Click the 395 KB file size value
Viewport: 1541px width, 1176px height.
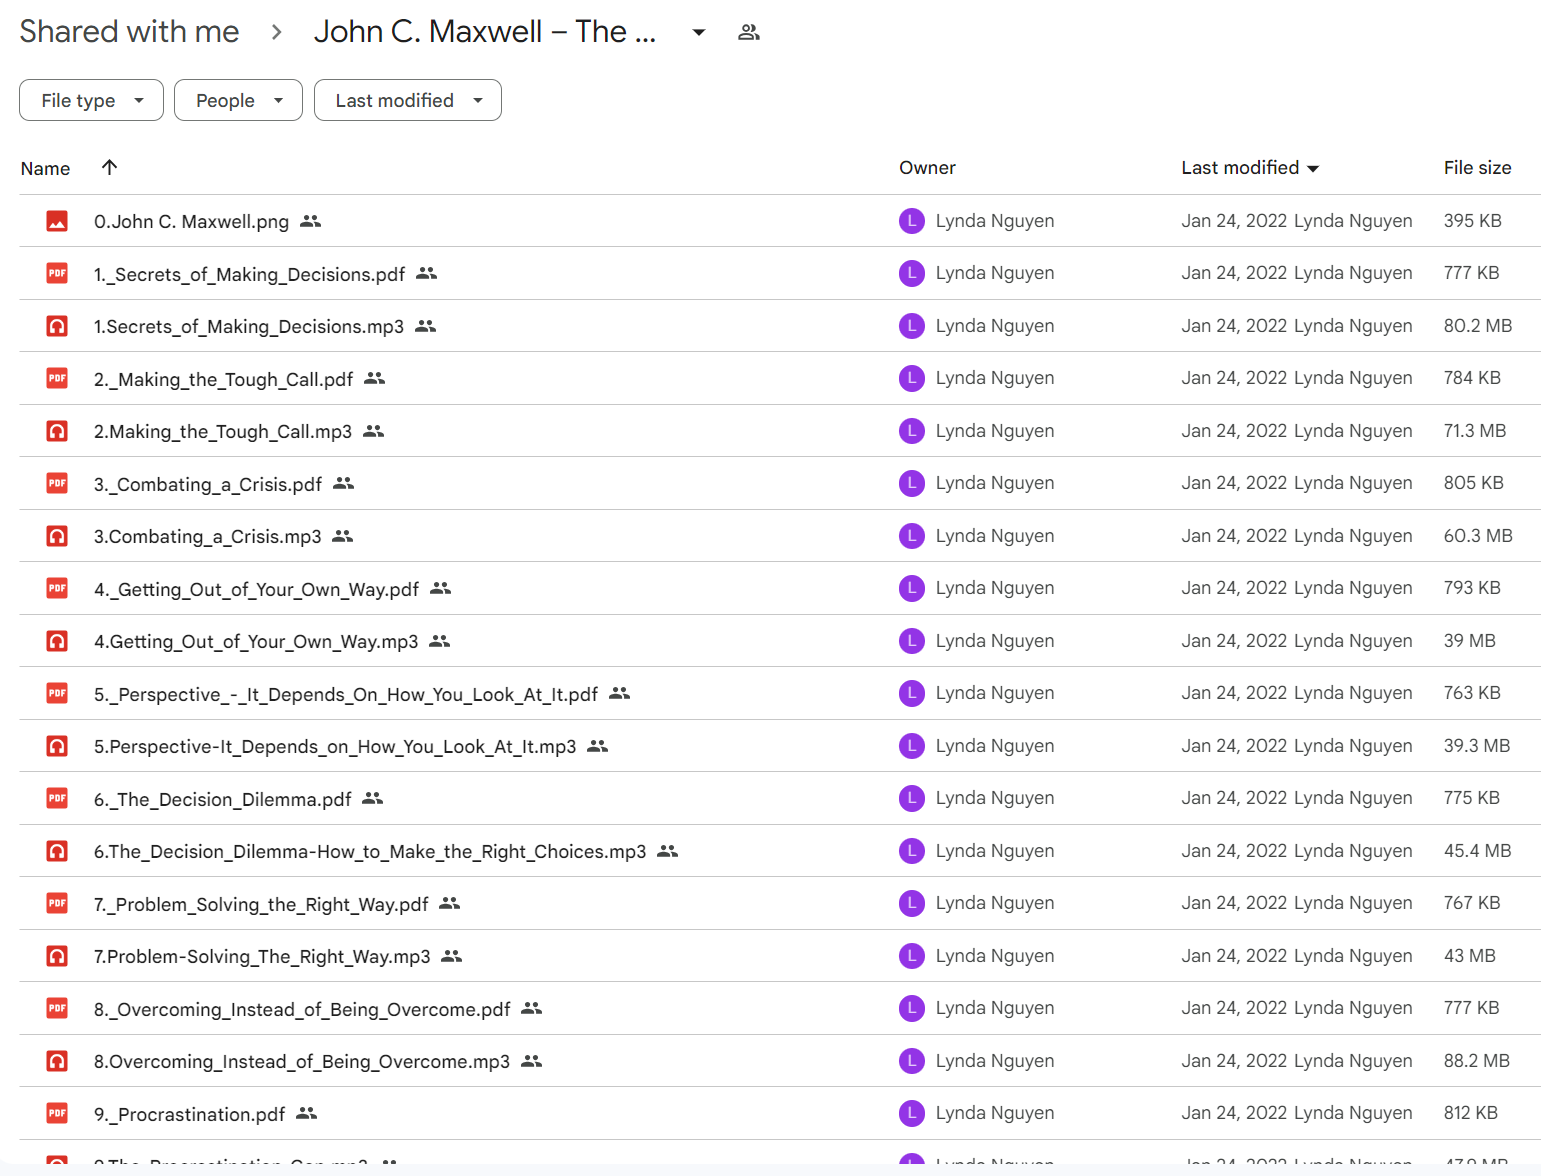(x=1472, y=221)
